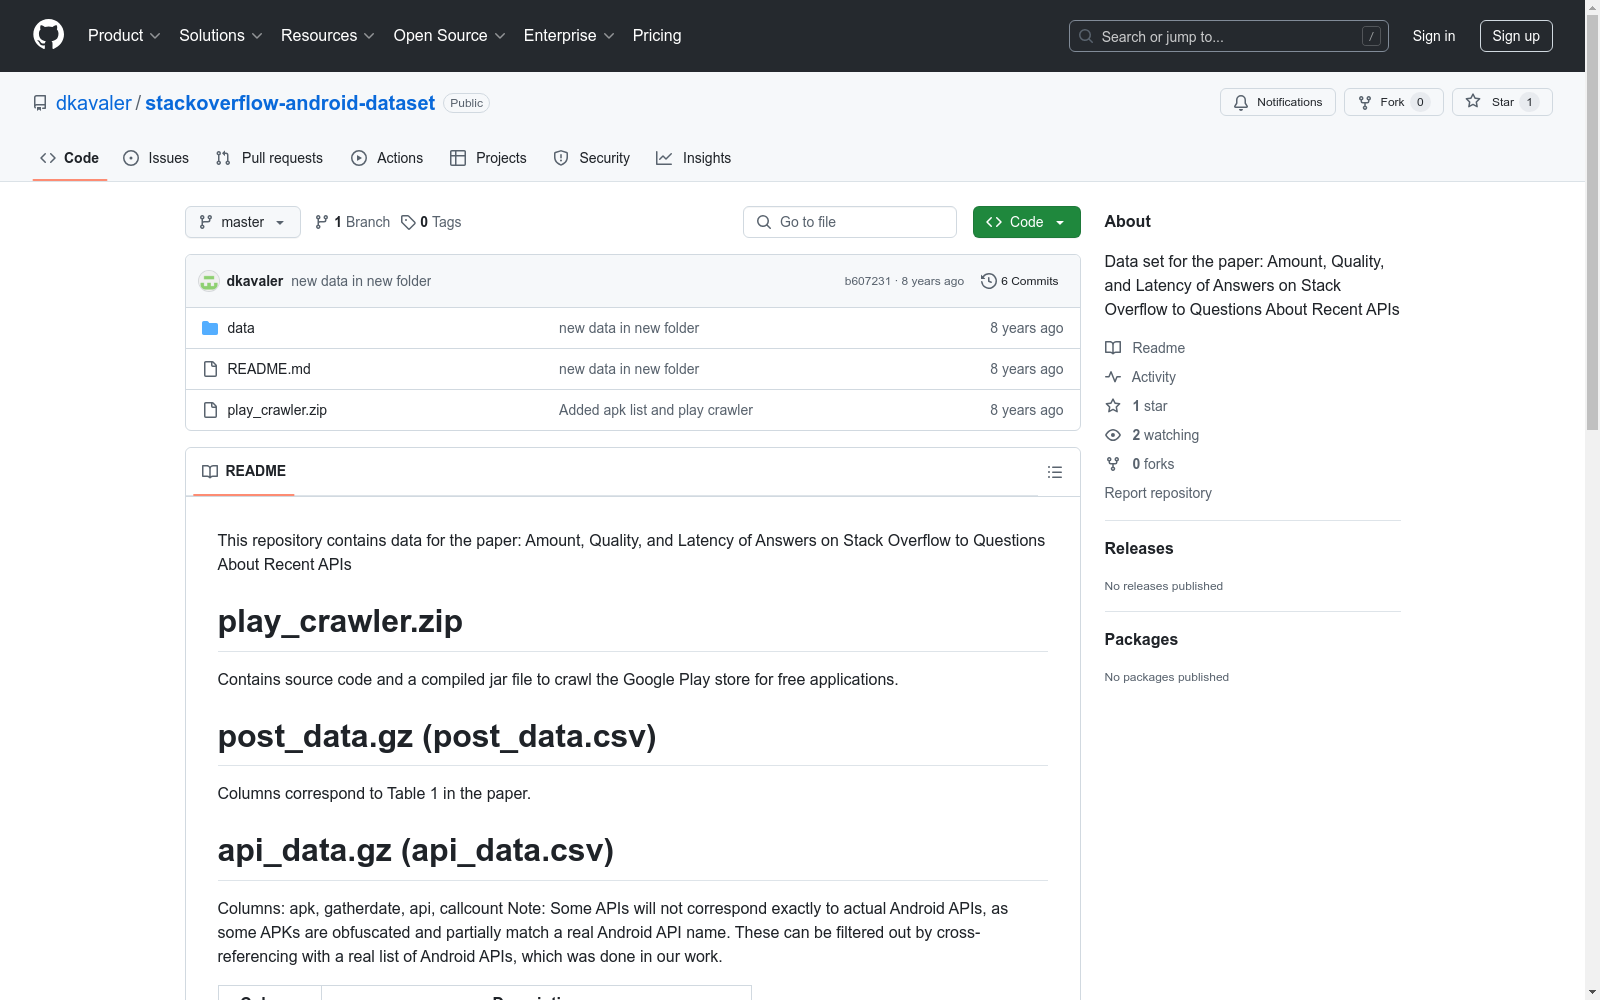Viewport: 1600px width, 1000px height.
Task: Click dkavaler avatar in commit row
Action: (x=209, y=281)
